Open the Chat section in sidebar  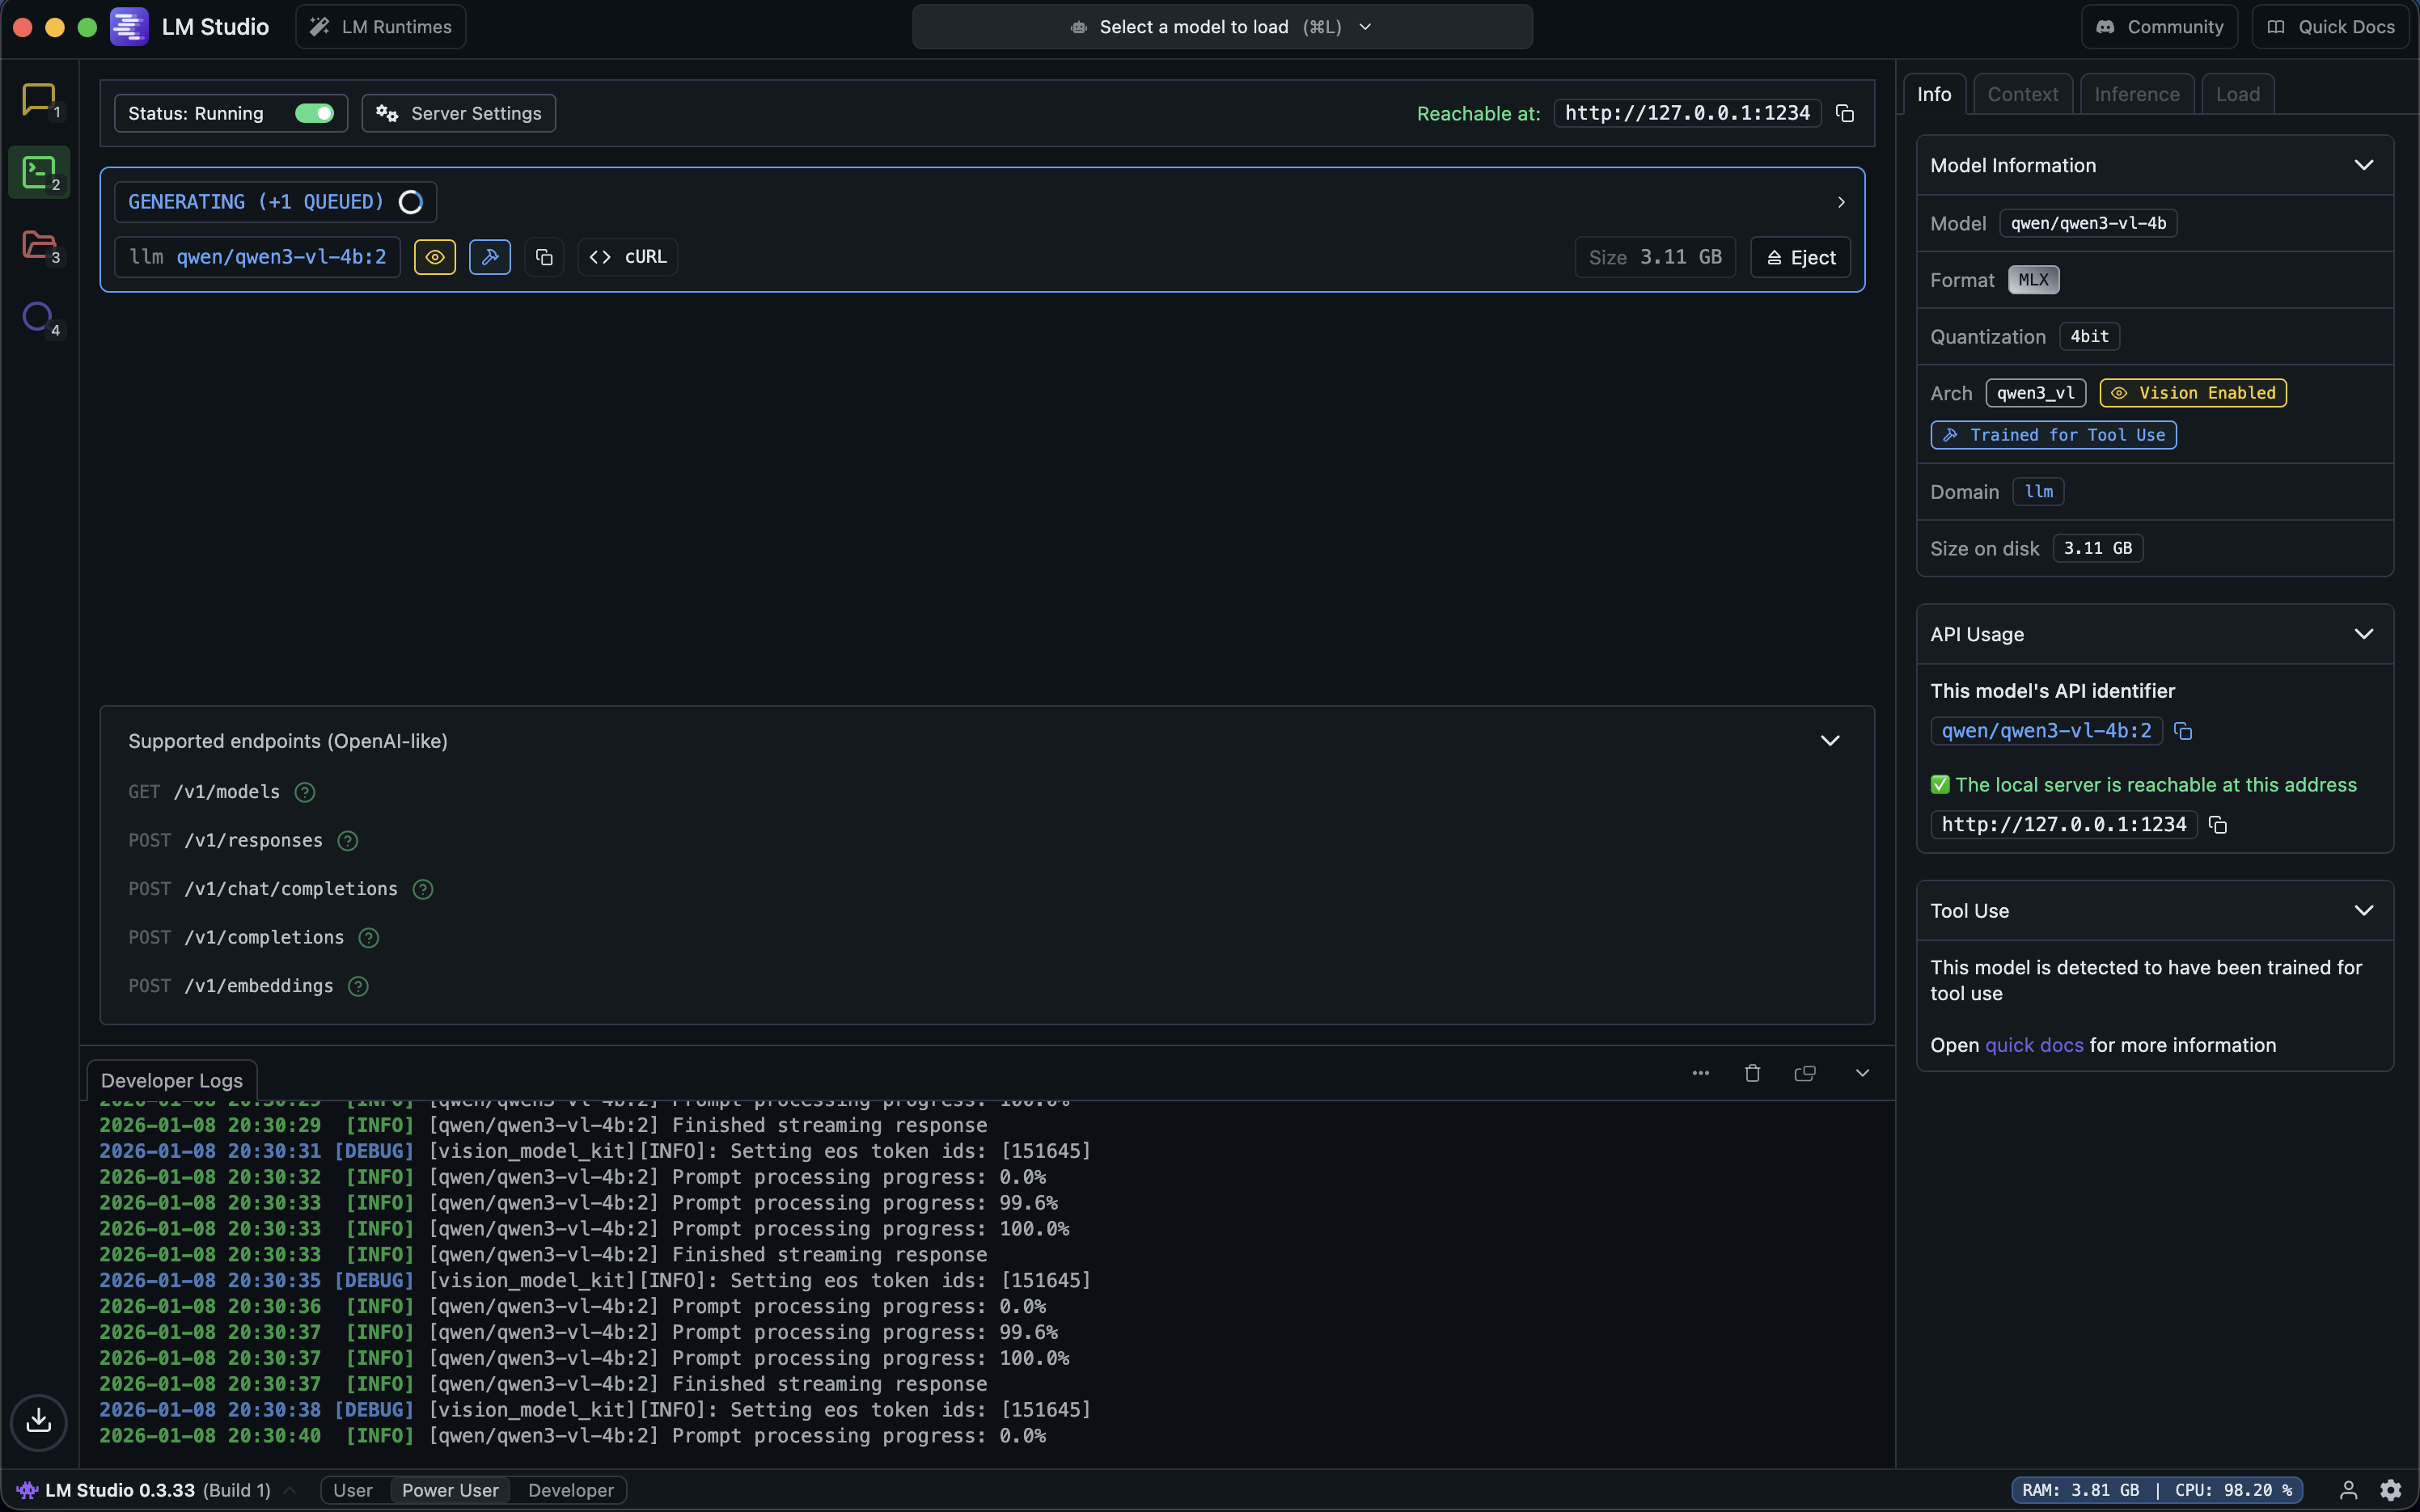tap(38, 99)
